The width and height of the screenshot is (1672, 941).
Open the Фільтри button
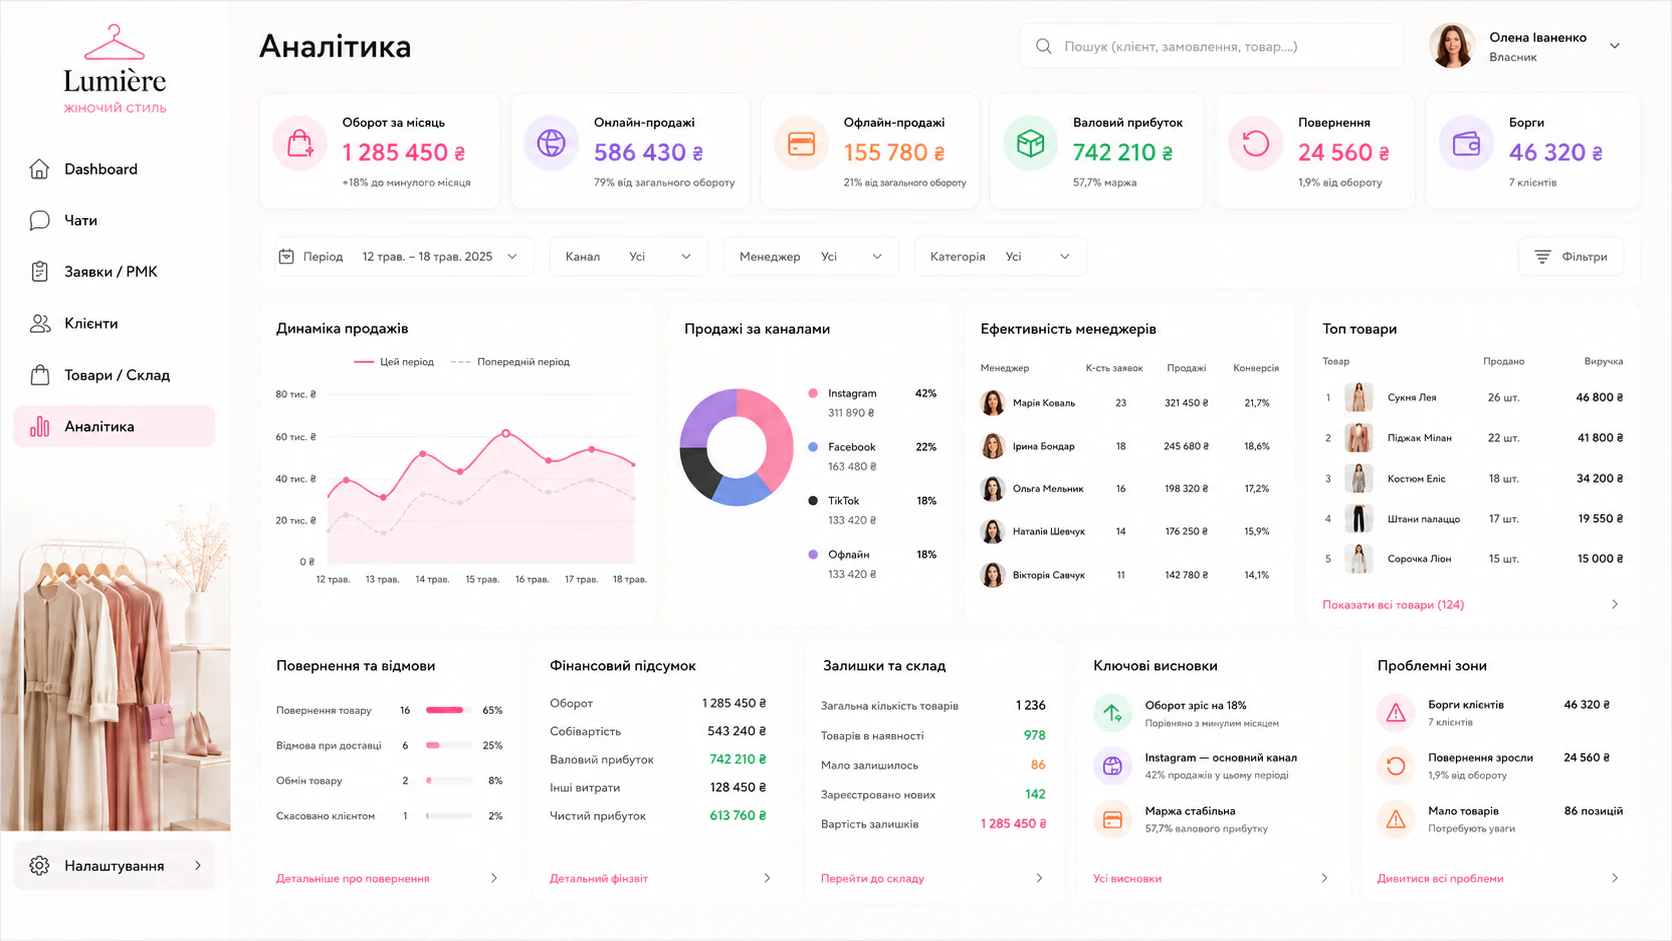click(1571, 257)
